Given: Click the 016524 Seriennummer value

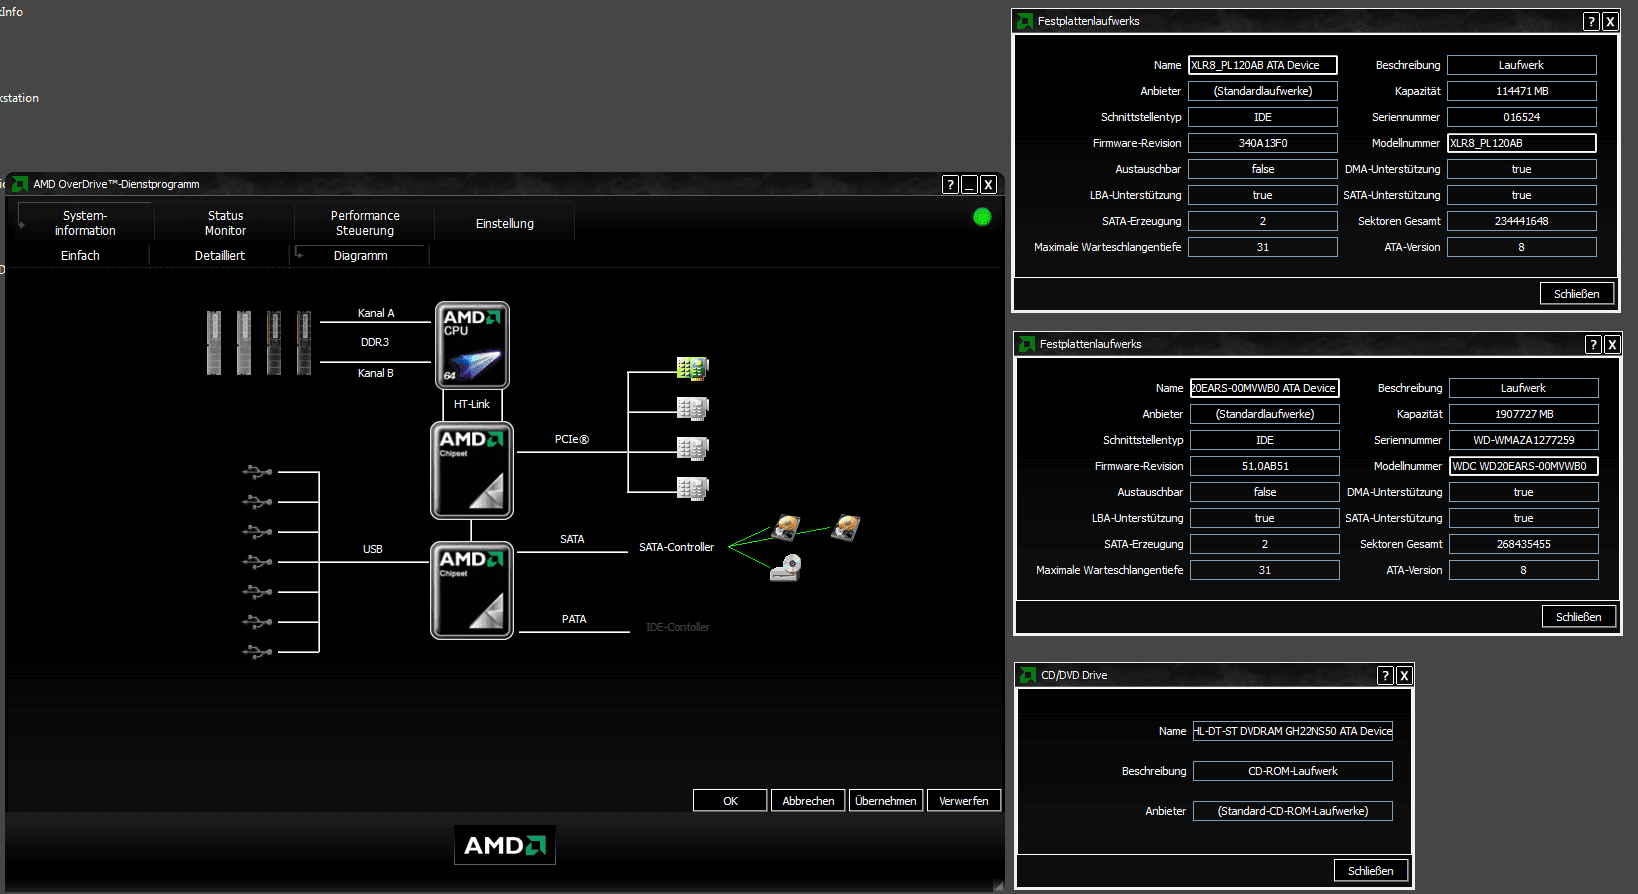Looking at the screenshot, I should pos(1522,117).
